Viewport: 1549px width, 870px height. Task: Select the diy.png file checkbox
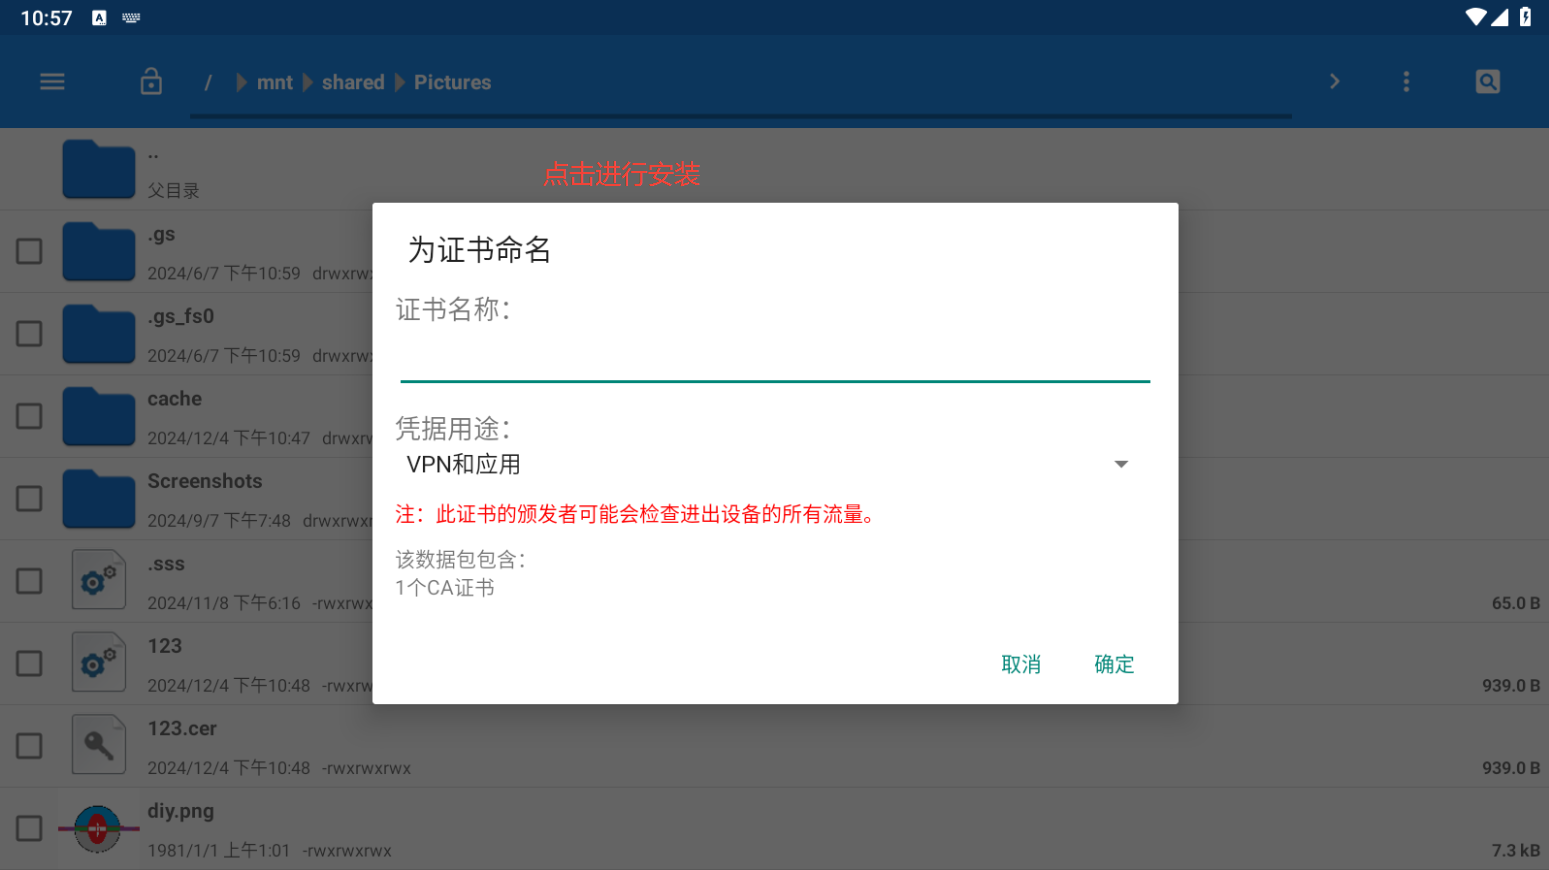click(x=29, y=828)
